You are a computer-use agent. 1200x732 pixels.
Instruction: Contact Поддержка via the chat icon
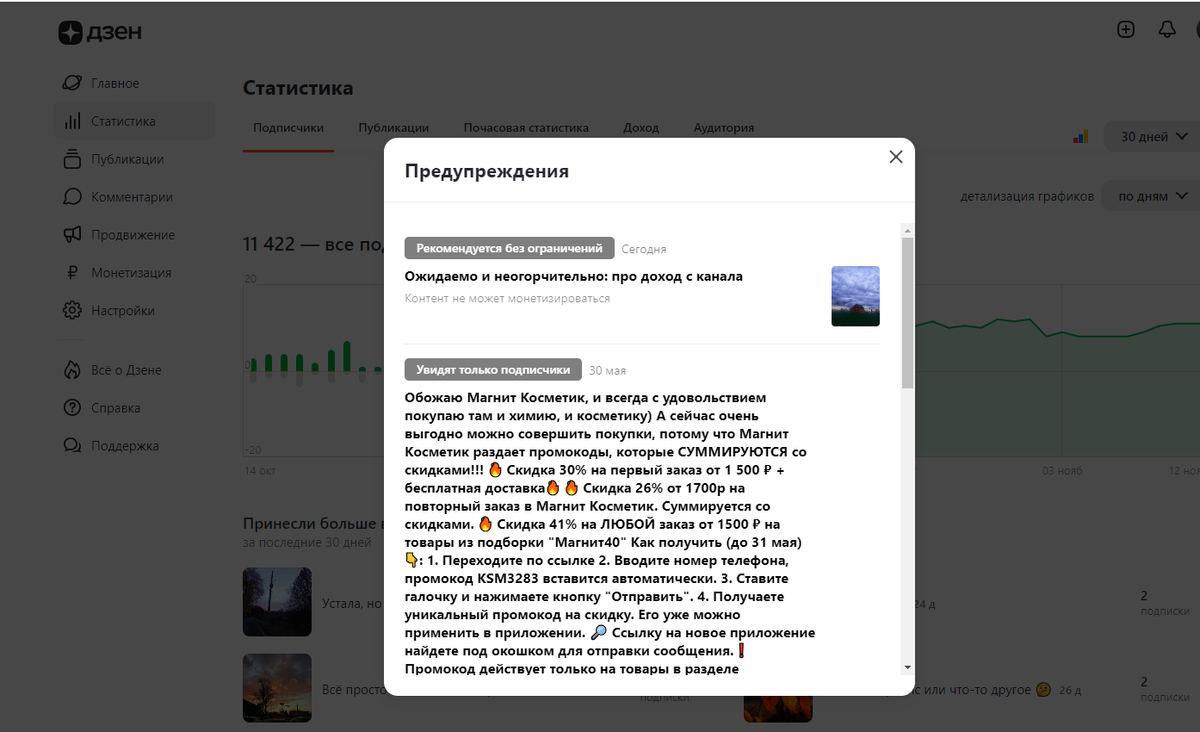(x=73, y=446)
